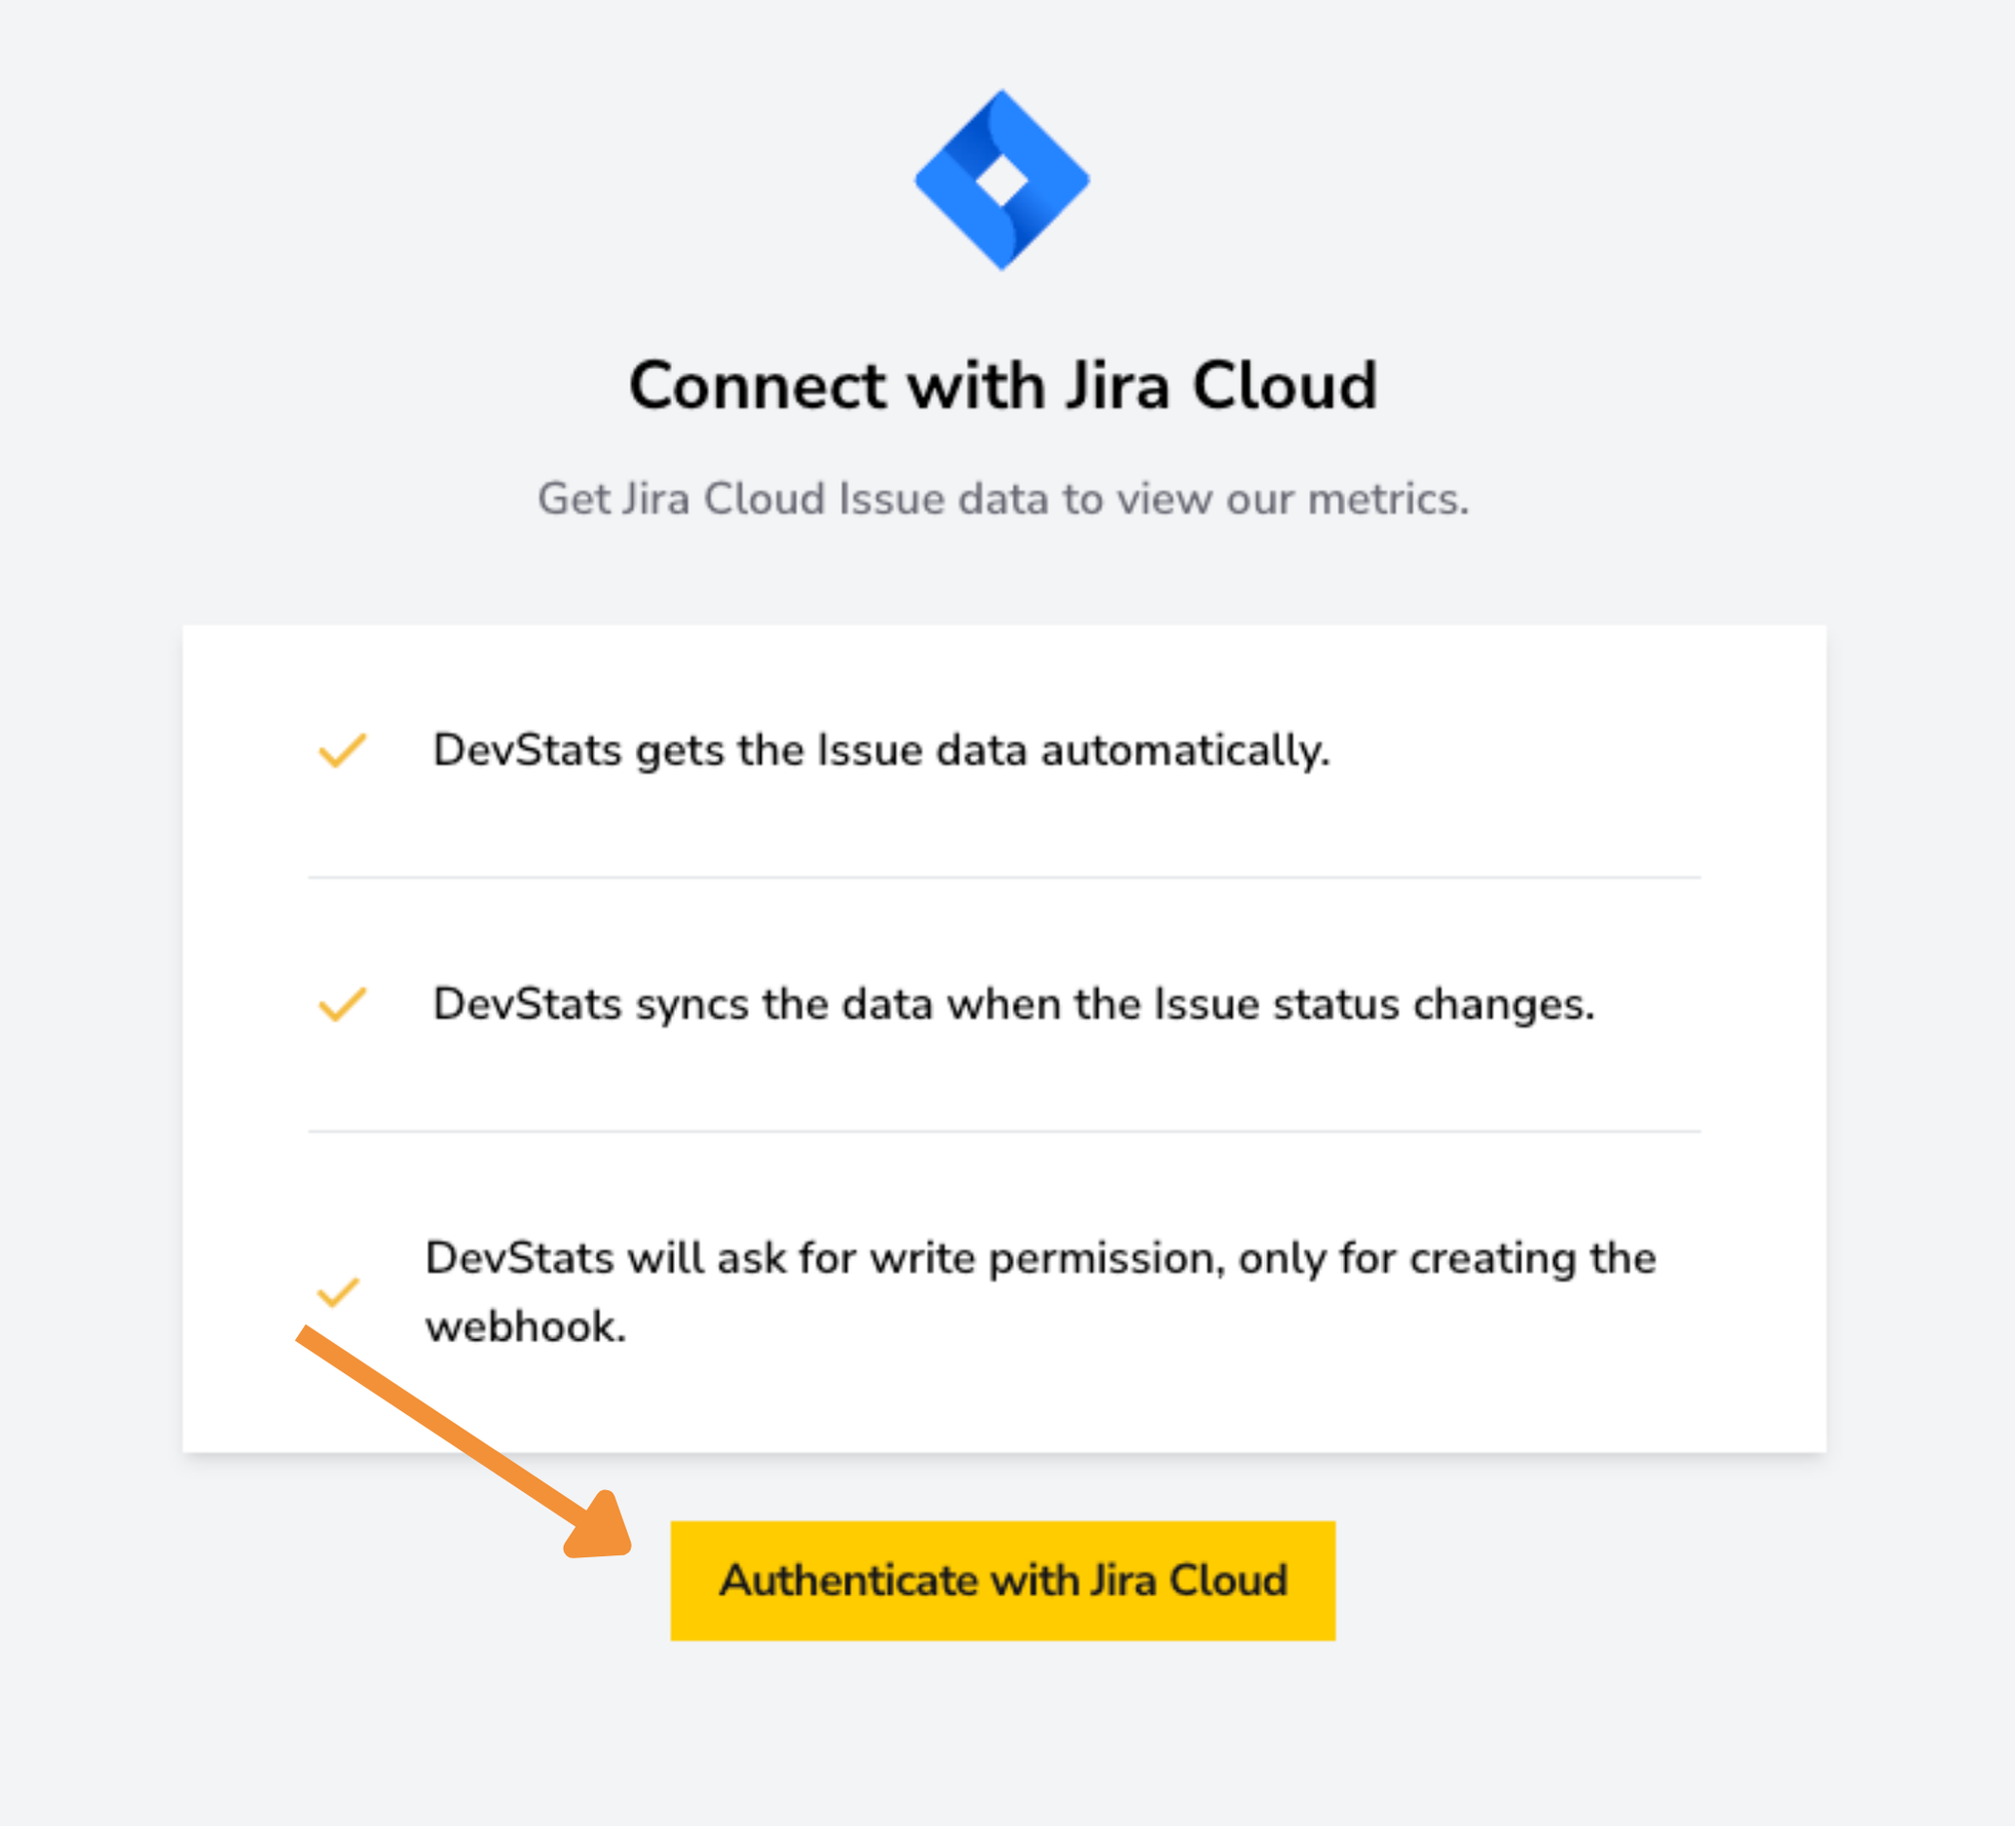
Task: Click the checkmark beside the write permission line
Action: 338,1292
